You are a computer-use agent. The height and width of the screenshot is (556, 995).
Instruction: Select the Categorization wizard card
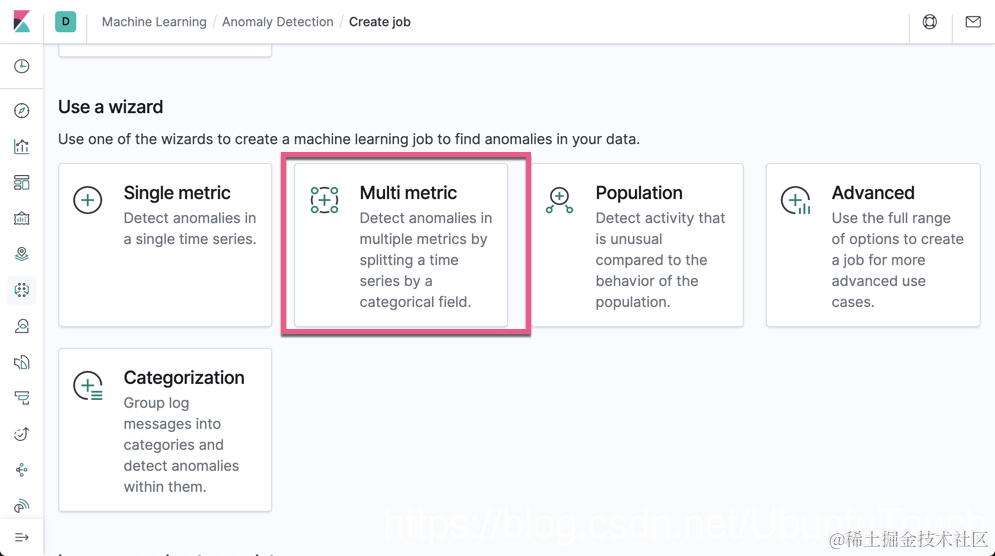coord(165,430)
